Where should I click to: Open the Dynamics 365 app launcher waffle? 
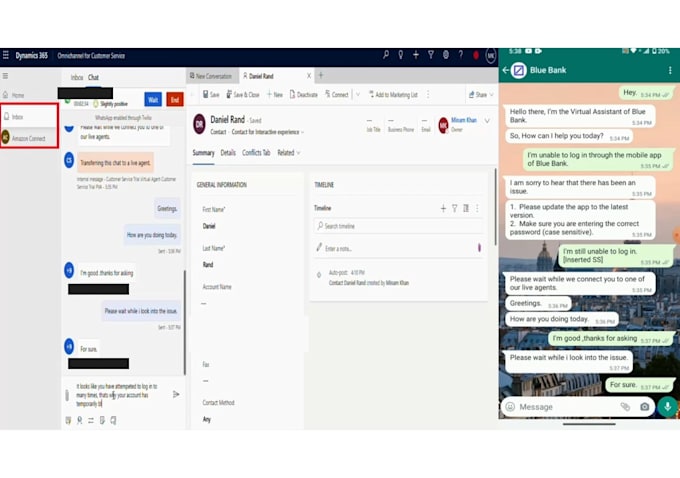pyautogui.click(x=6, y=55)
